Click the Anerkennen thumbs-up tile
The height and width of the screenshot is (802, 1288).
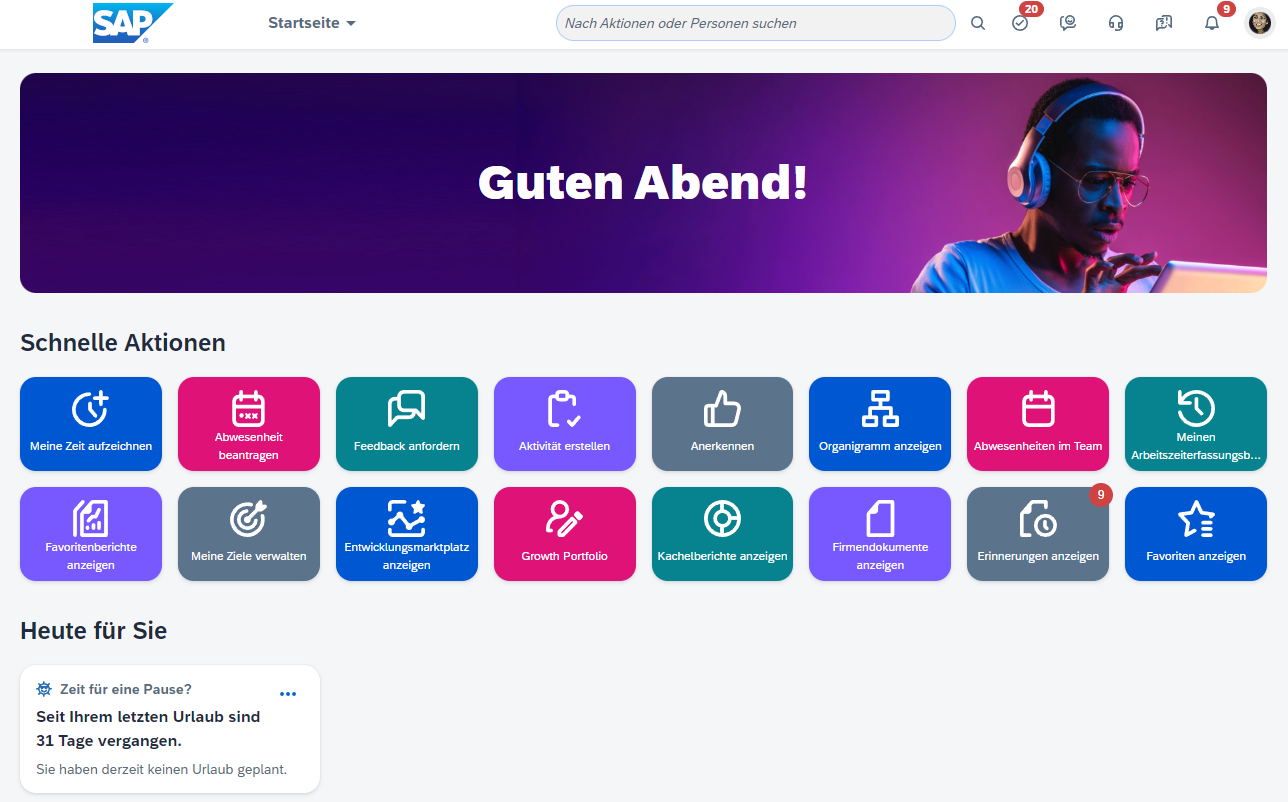coord(722,424)
